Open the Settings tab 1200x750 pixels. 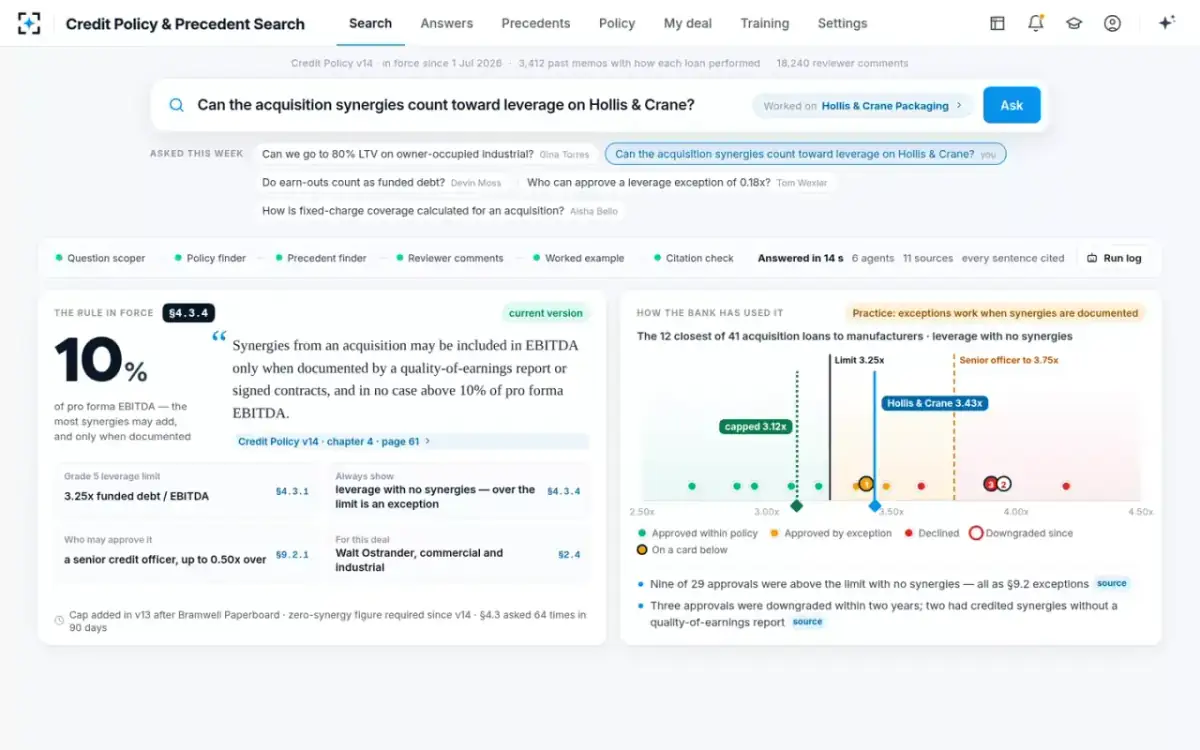point(843,23)
